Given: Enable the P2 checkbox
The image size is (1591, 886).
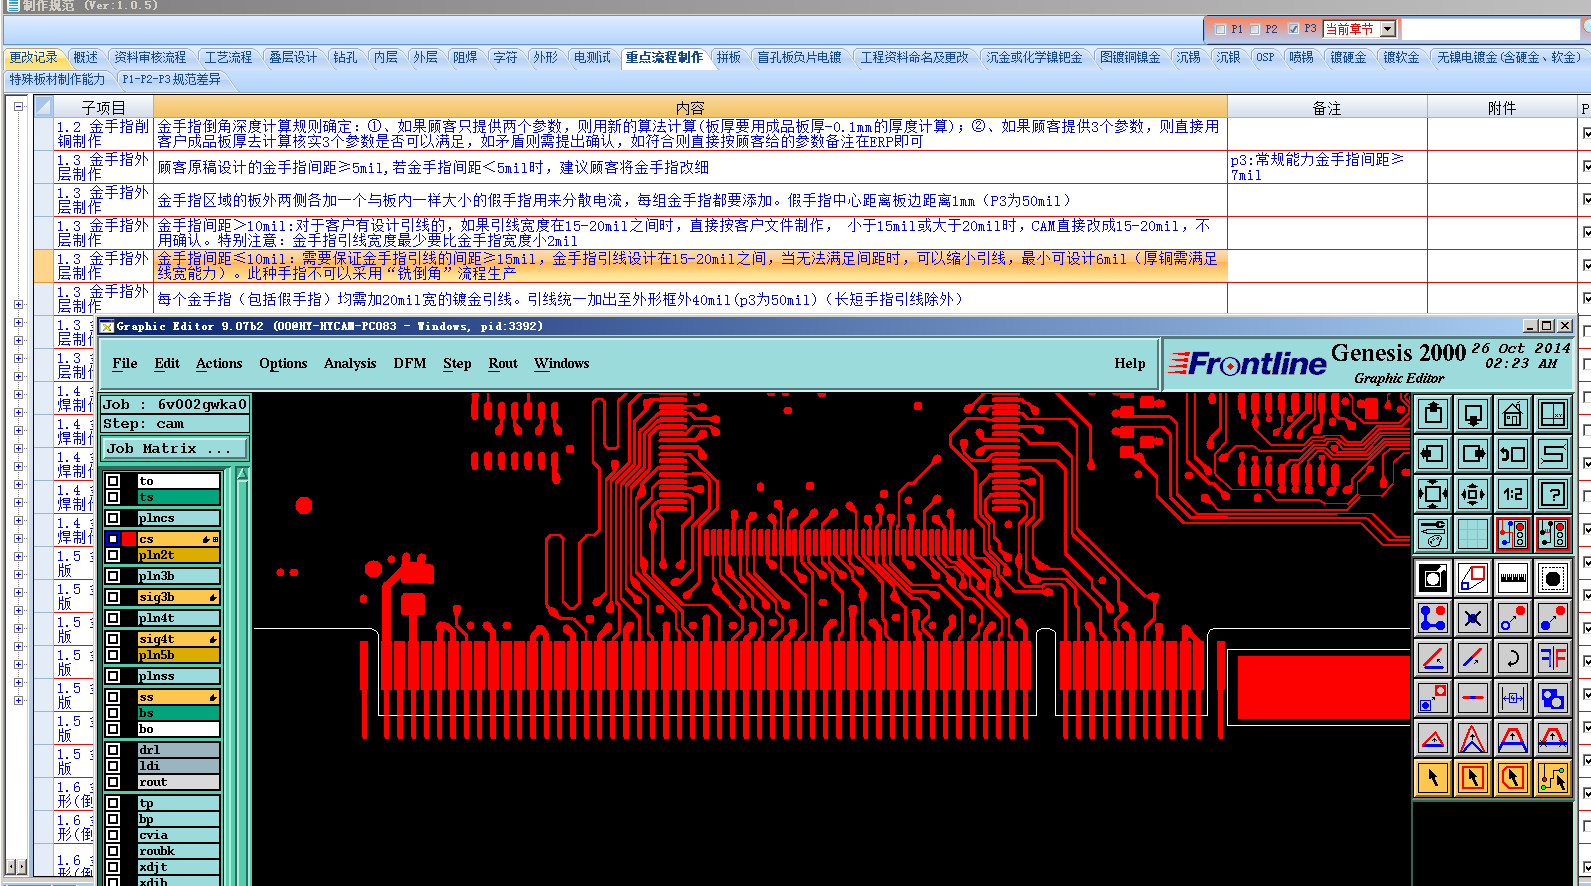Looking at the screenshot, I should tap(1255, 29).
